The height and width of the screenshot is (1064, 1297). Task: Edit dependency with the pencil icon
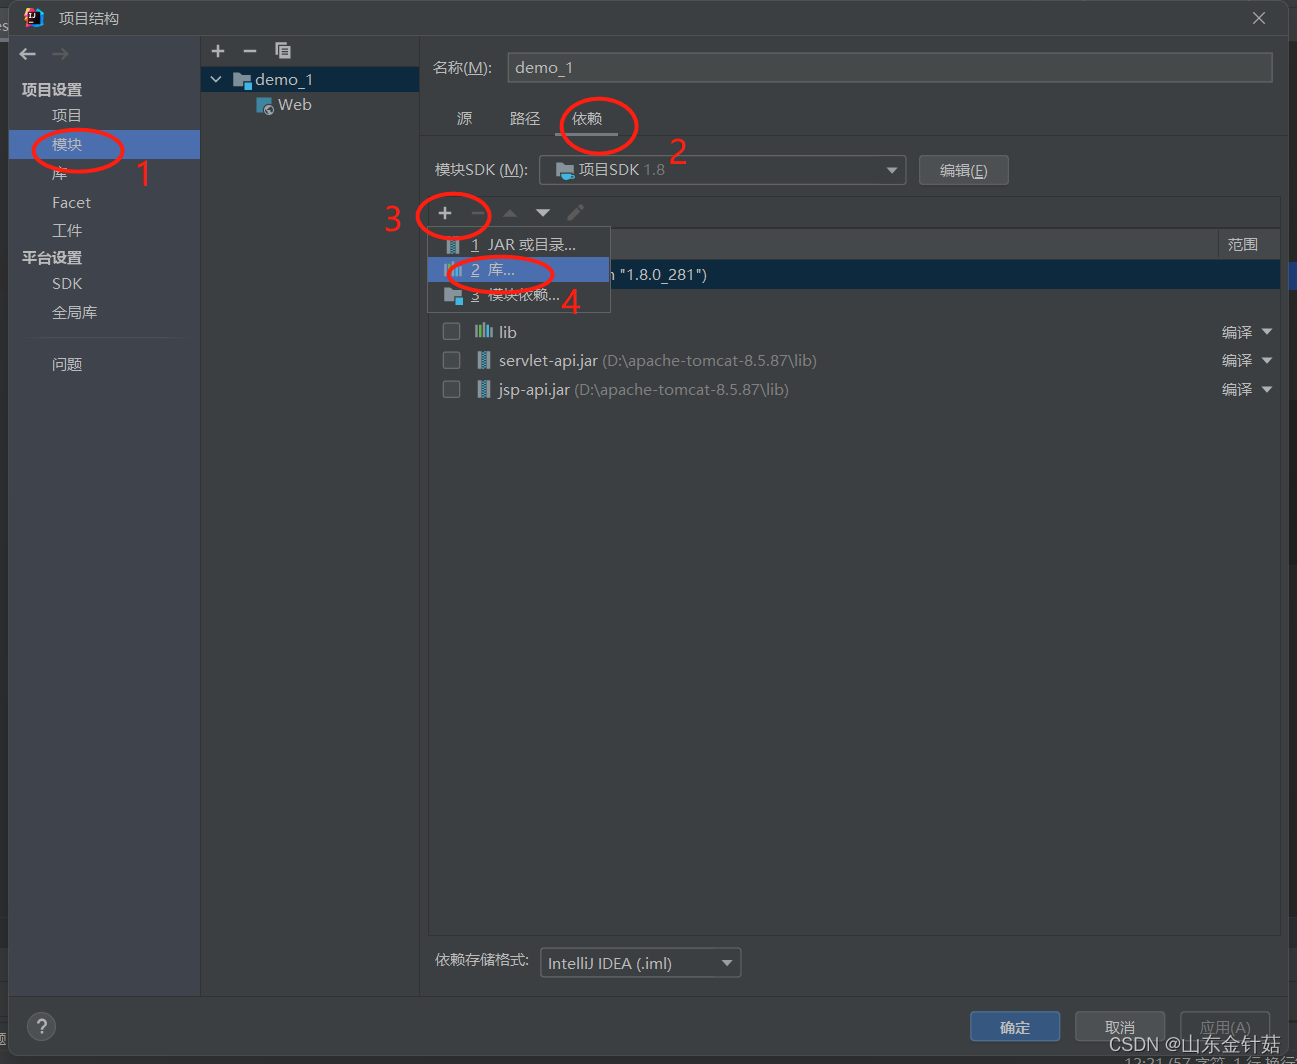[x=575, y=213]
